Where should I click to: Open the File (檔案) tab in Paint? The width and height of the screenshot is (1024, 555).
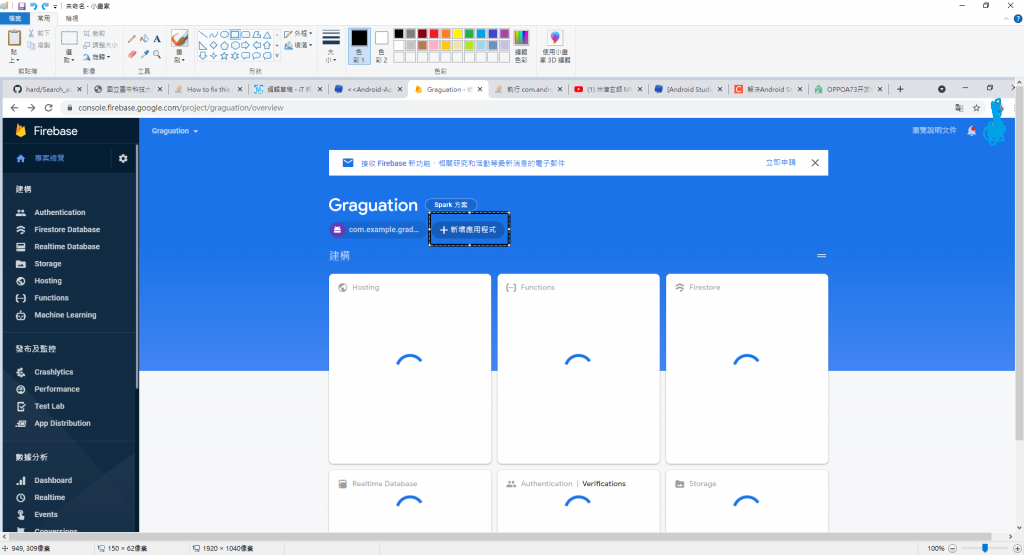tap(15, 18)
